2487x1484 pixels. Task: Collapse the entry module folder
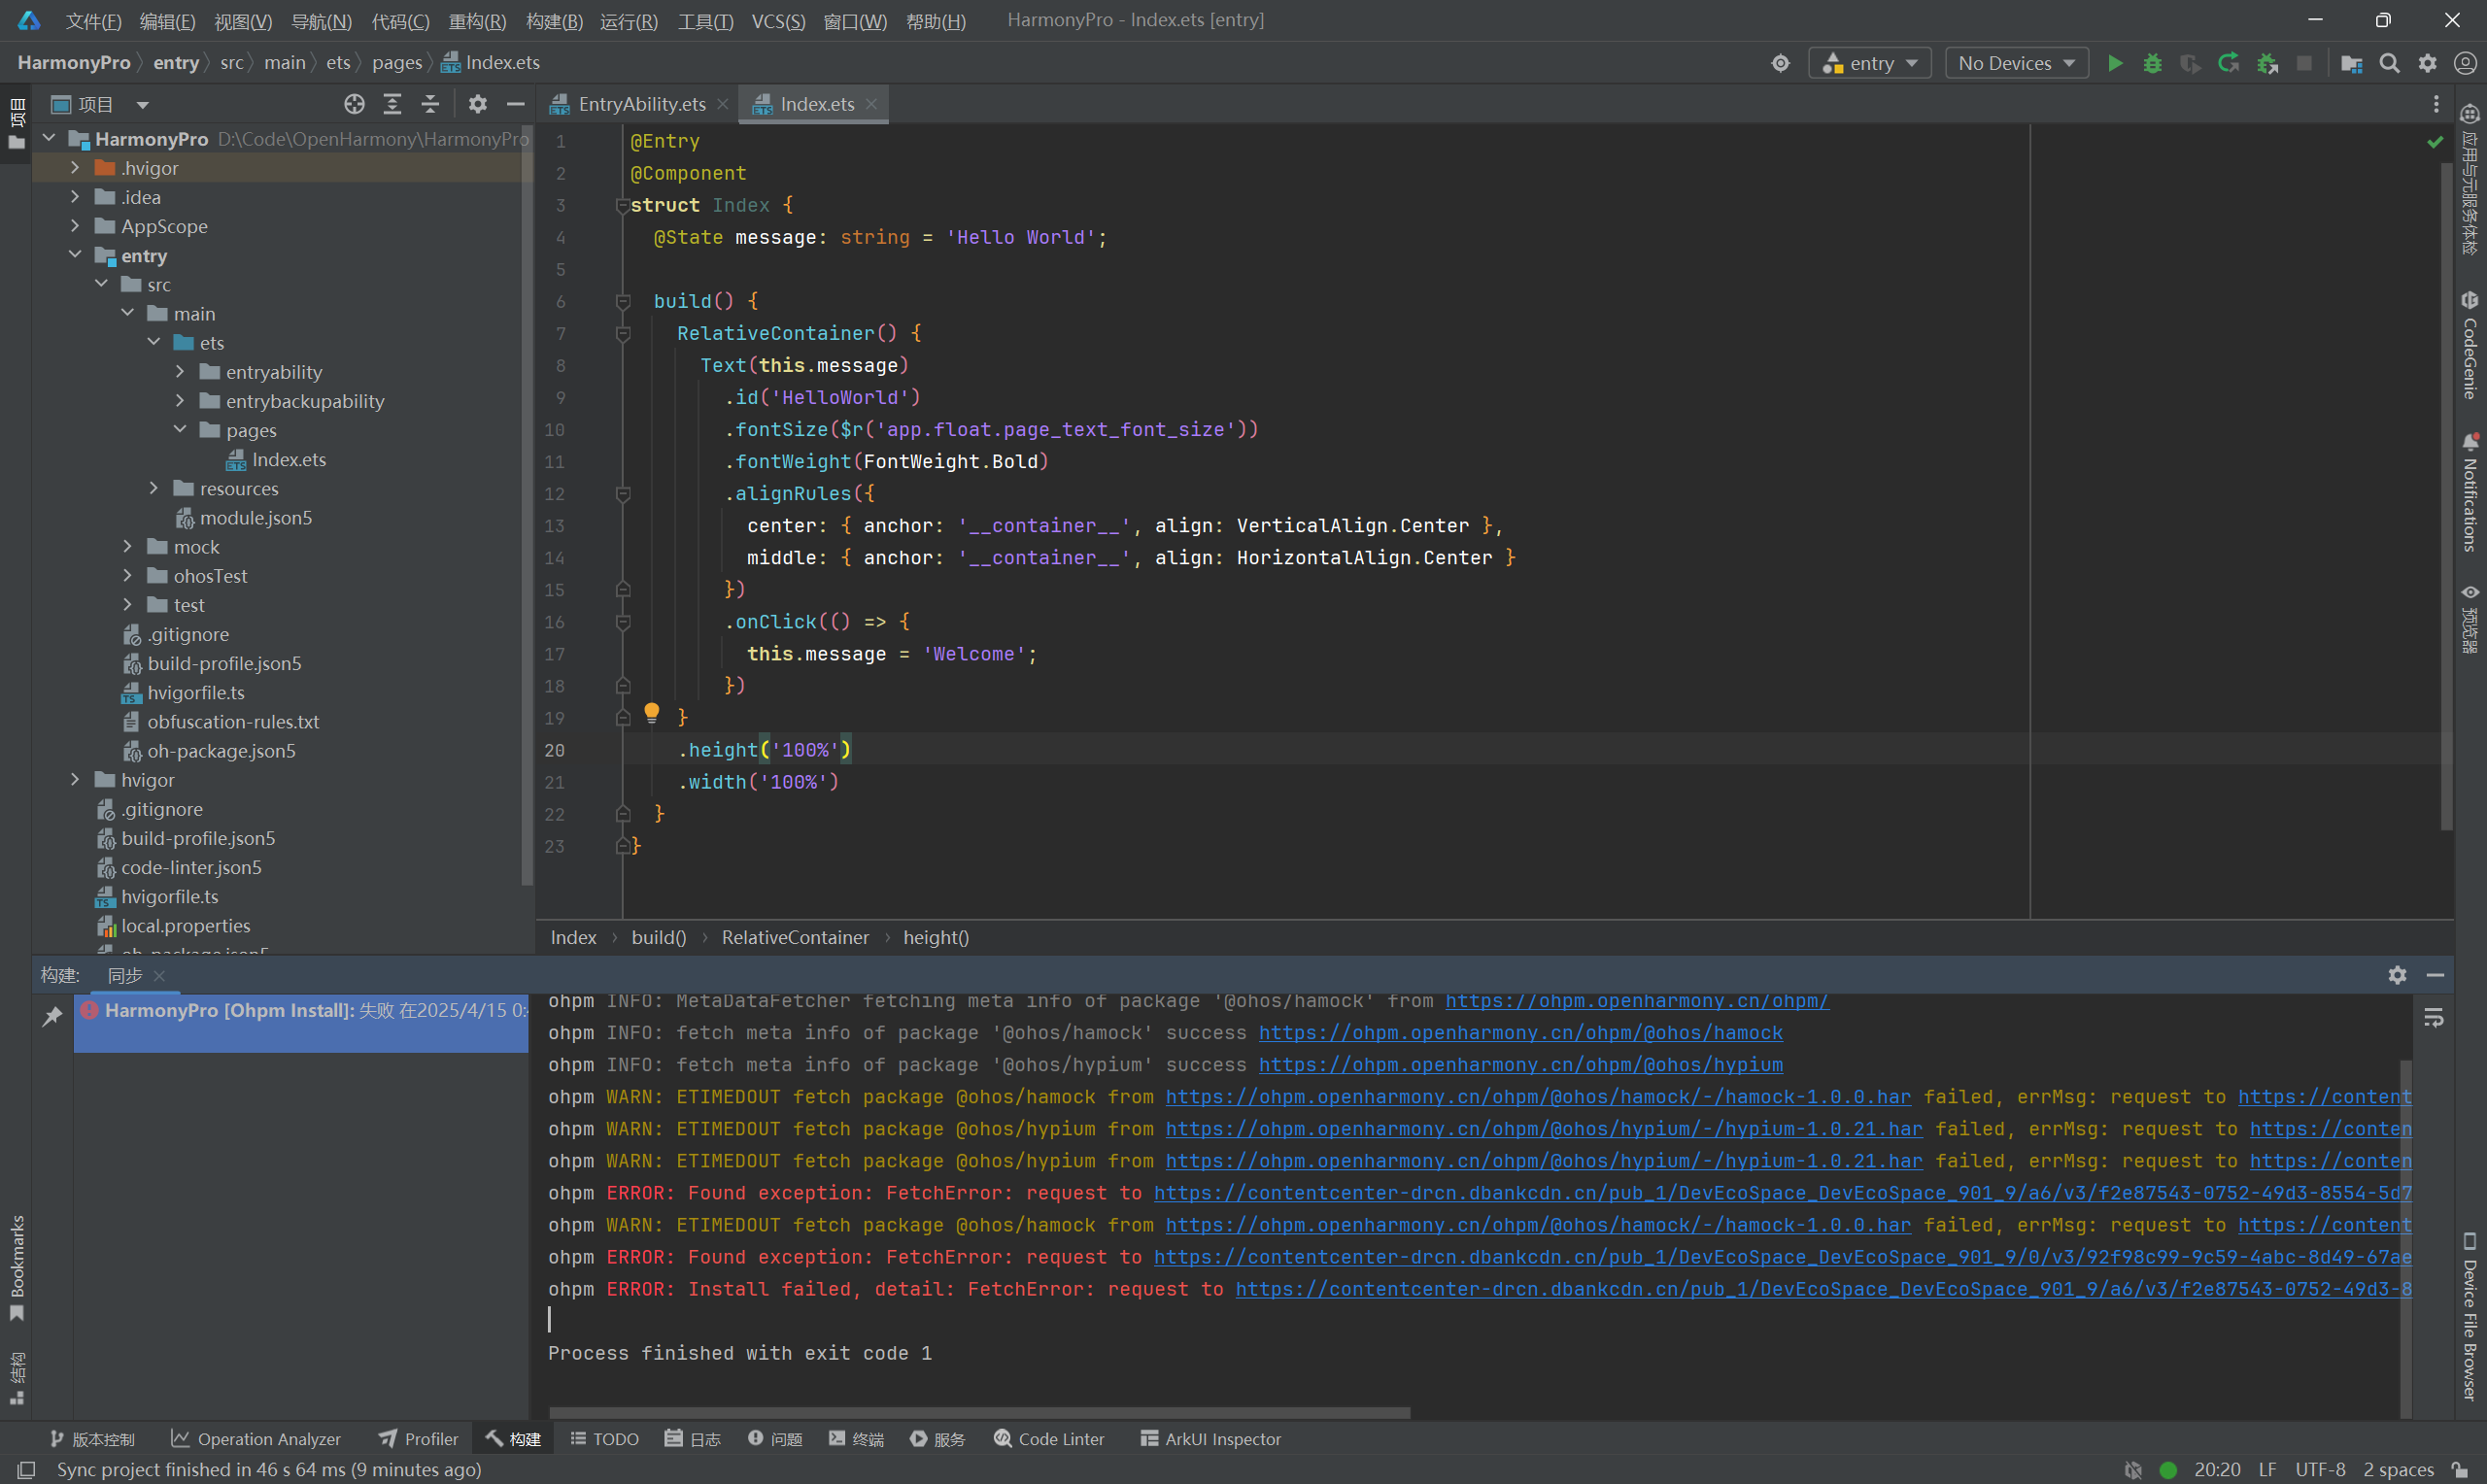tap(75, 255)
